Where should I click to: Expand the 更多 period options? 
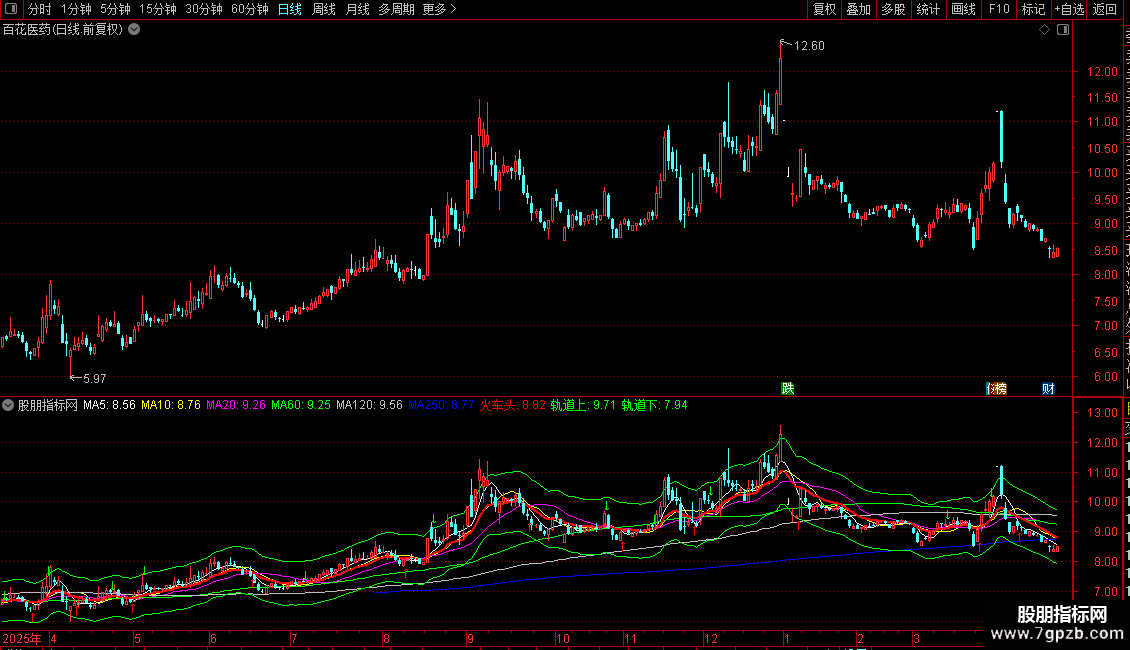(440, 9)
